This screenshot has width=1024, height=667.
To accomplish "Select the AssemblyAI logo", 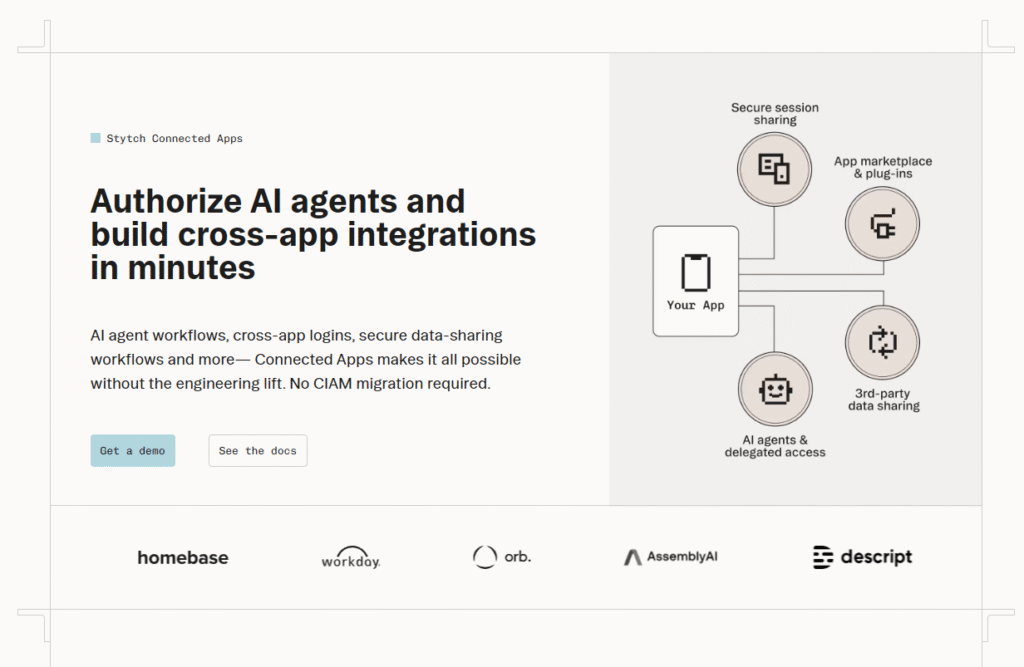I will [671, 557].
